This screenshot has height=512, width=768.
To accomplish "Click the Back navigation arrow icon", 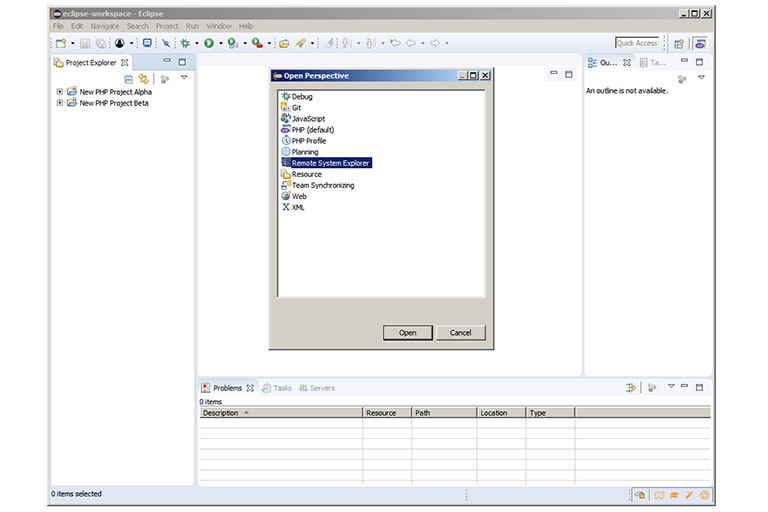I will pos(411,44).
